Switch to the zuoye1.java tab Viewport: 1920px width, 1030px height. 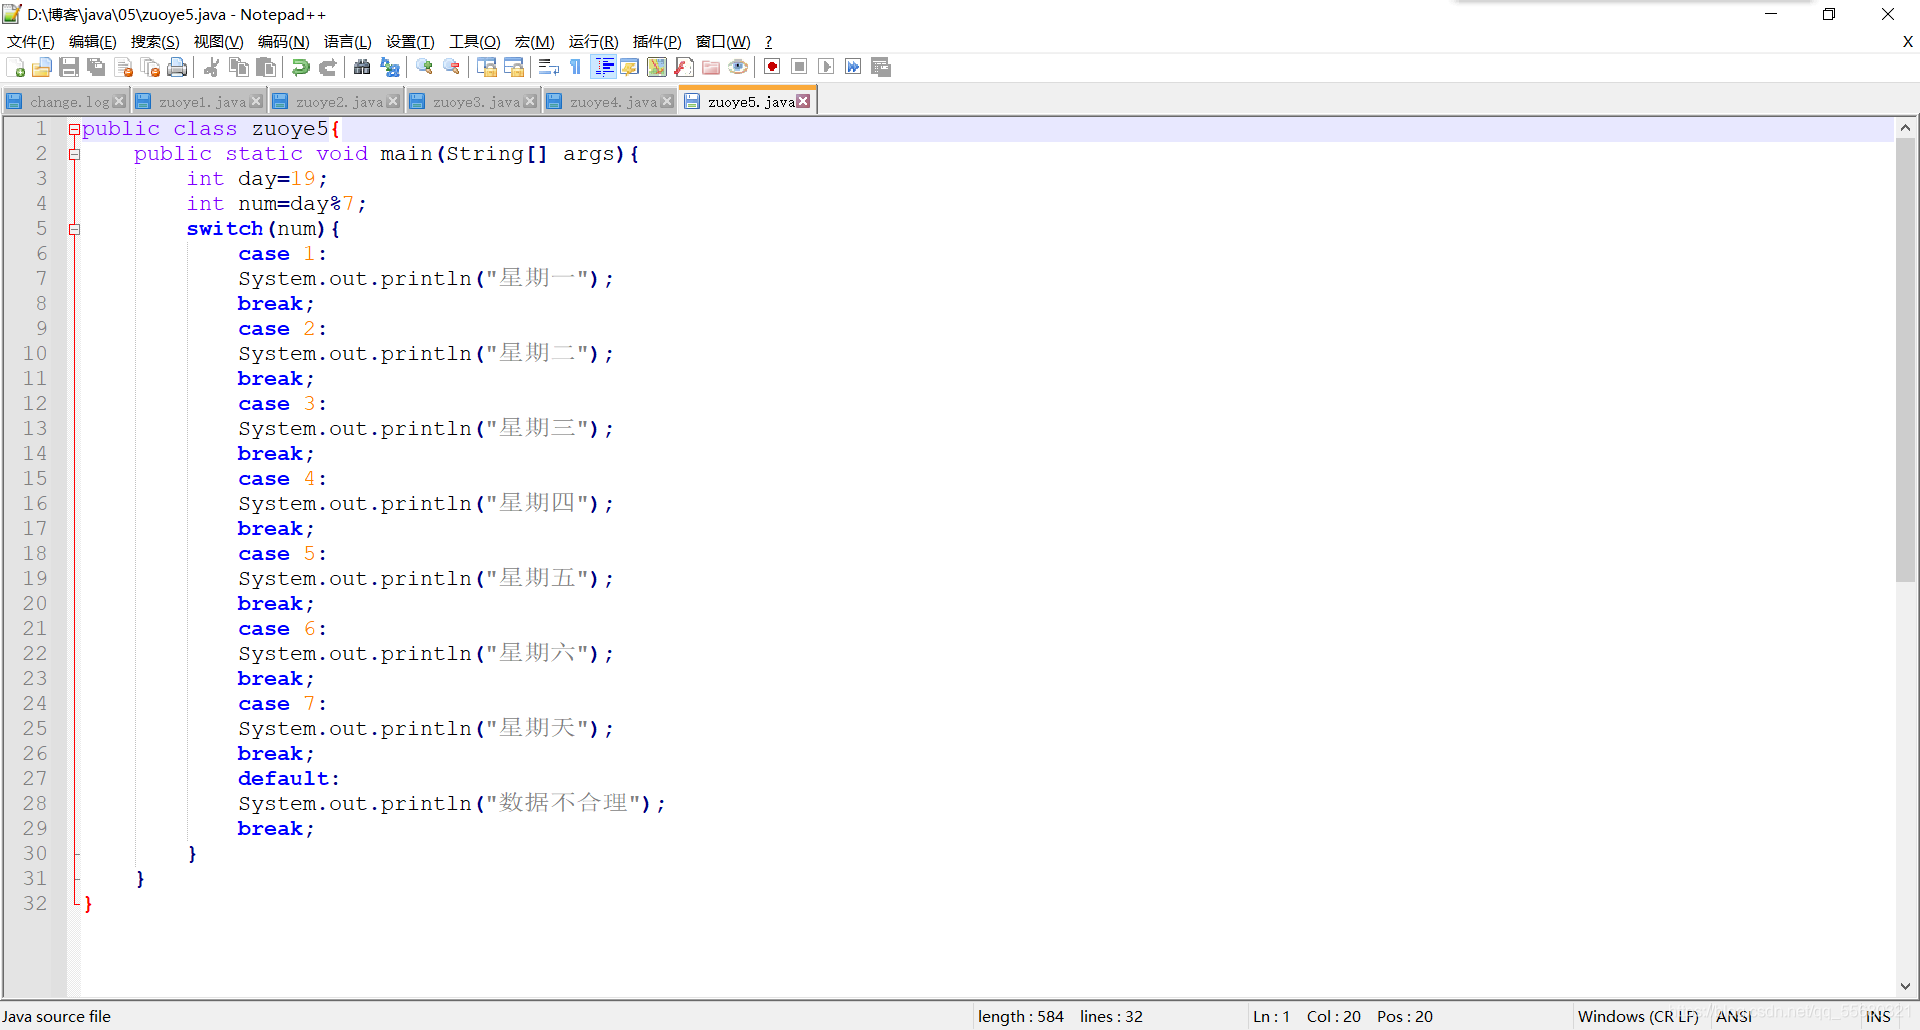(200, 101)
